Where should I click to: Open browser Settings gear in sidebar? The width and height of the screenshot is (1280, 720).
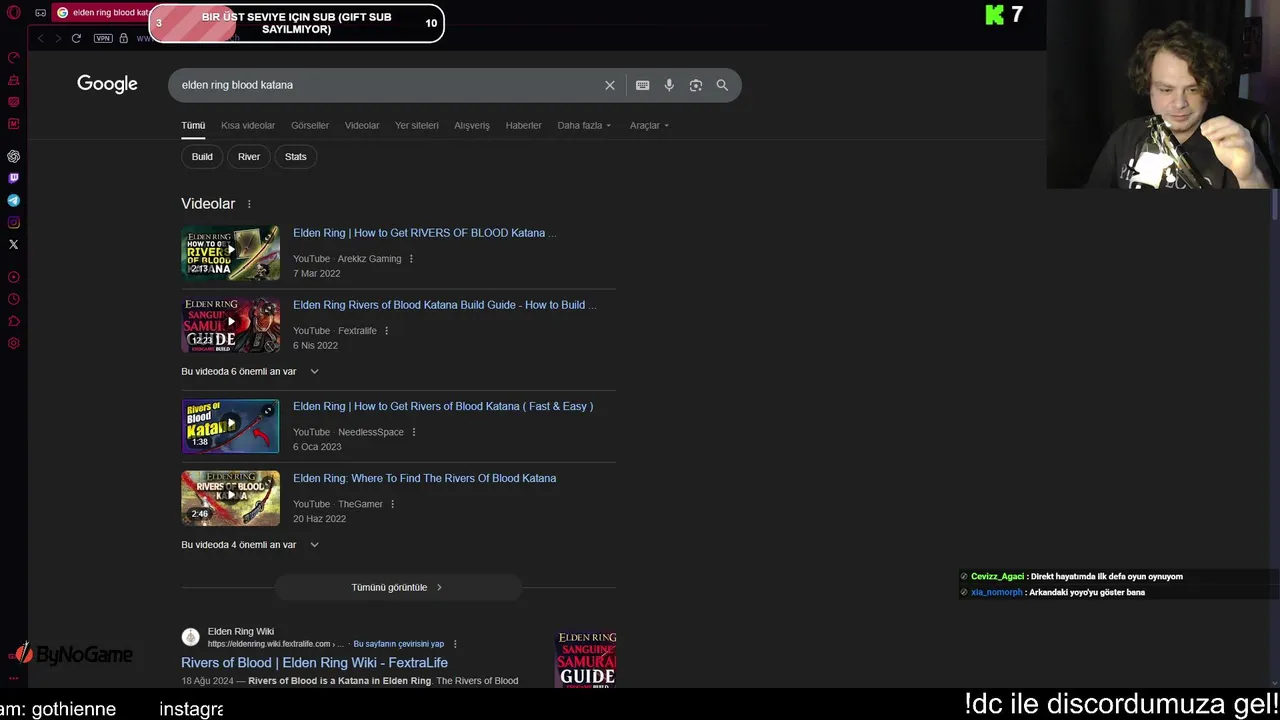pos(14,343)
